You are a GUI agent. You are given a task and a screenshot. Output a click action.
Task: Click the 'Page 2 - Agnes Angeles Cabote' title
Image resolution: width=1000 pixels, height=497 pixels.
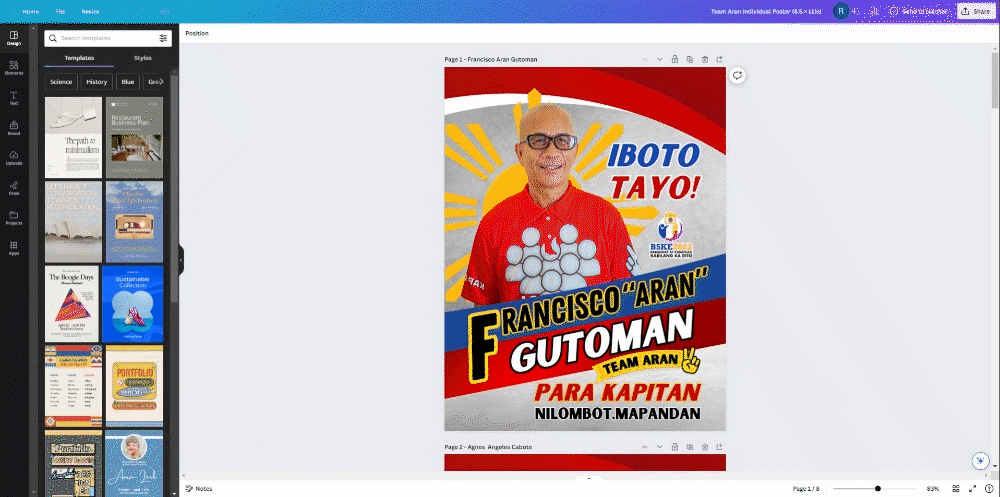point(489,447)
